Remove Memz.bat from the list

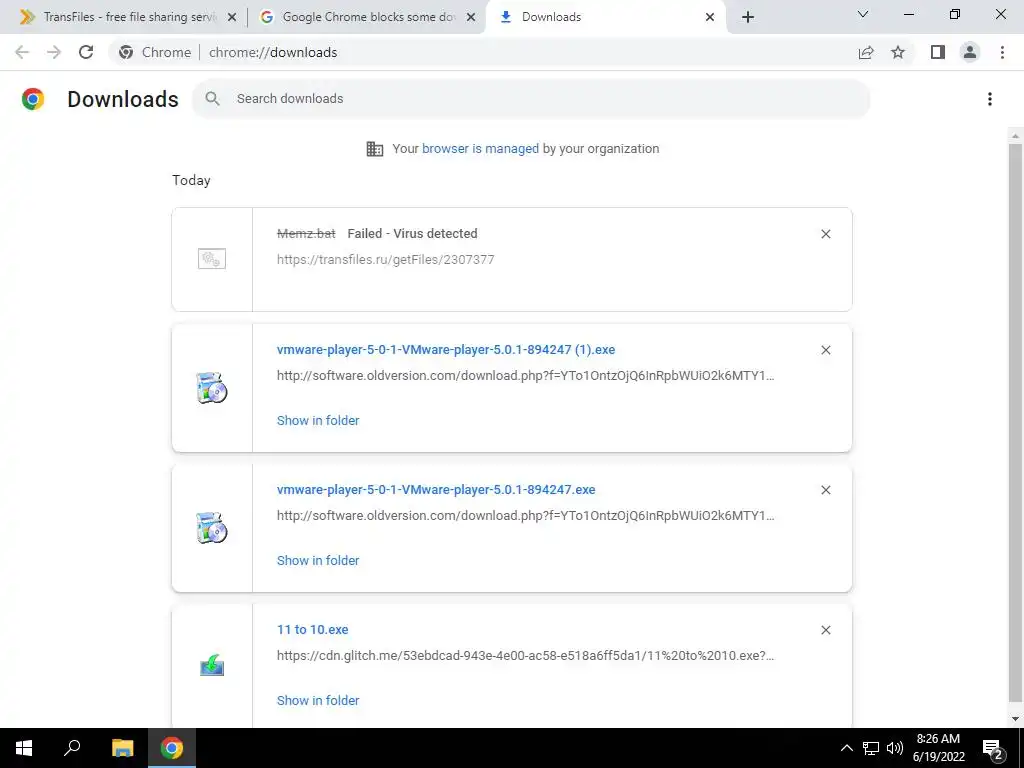(x=825, y=234)
